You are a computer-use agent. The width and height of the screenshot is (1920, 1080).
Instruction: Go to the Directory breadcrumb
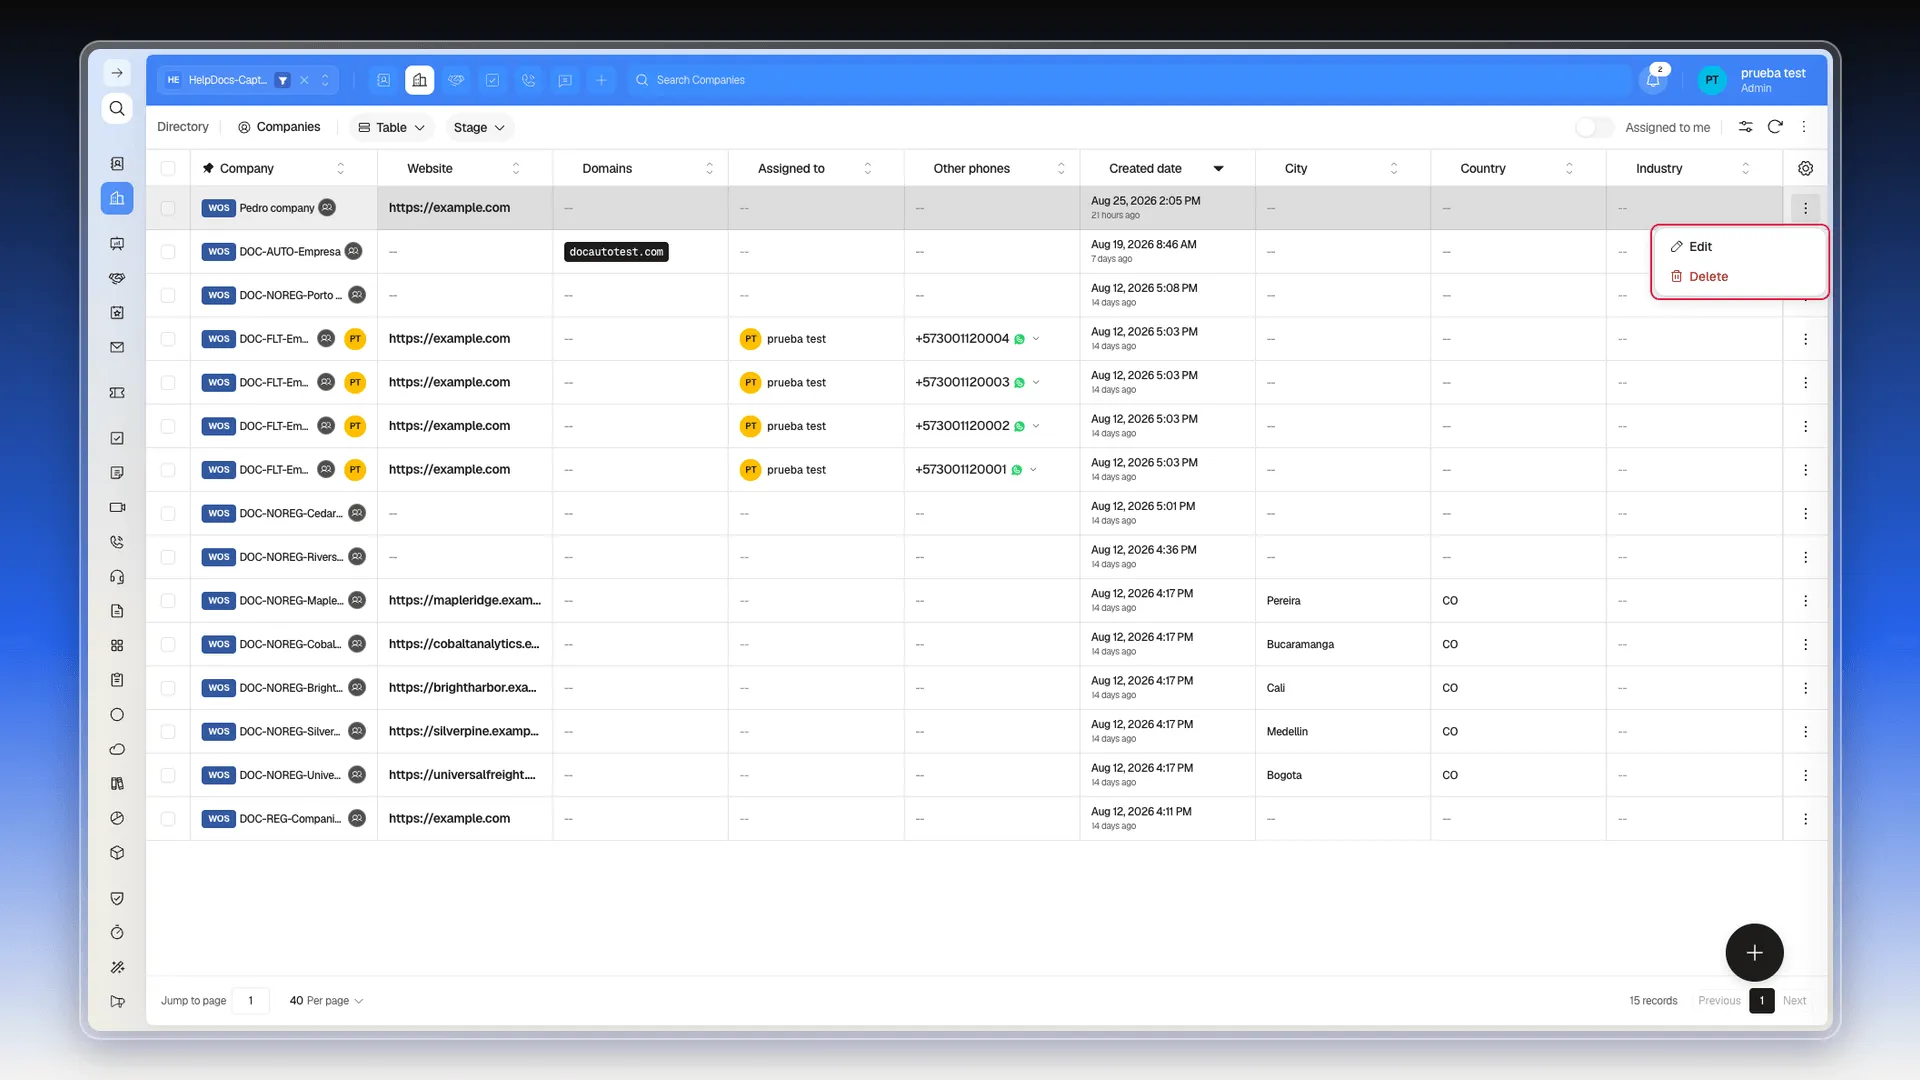(x=183, y=127)
